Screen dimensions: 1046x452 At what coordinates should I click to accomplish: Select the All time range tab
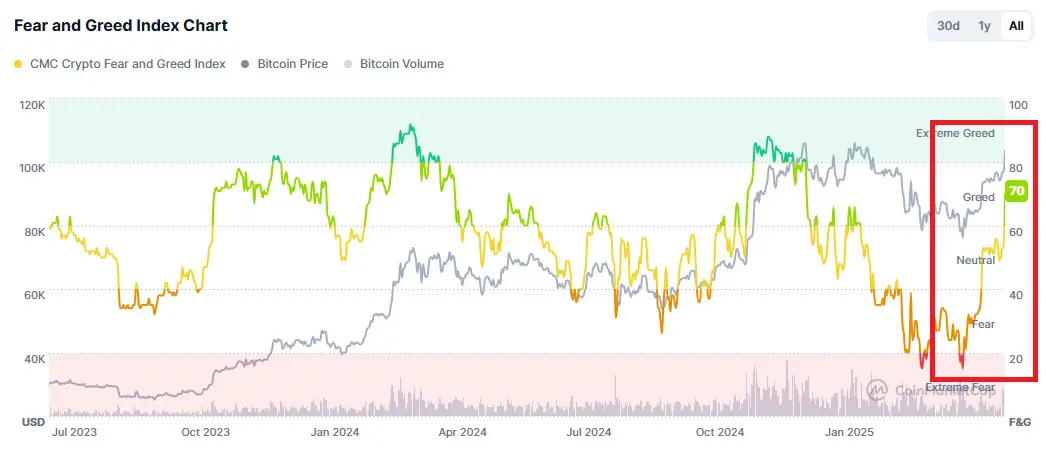[x=1015, y=26]
